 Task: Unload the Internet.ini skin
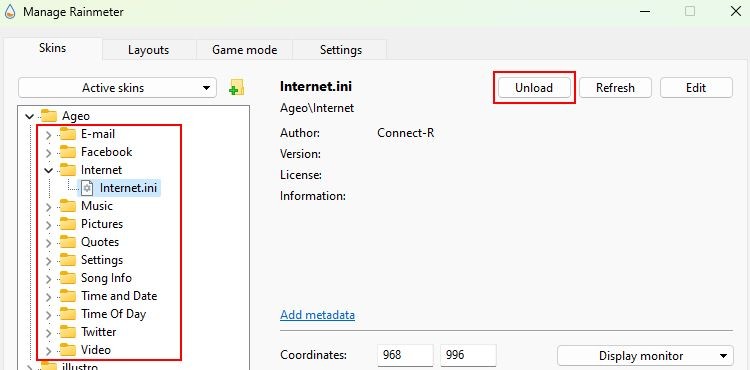click(534, 88)
